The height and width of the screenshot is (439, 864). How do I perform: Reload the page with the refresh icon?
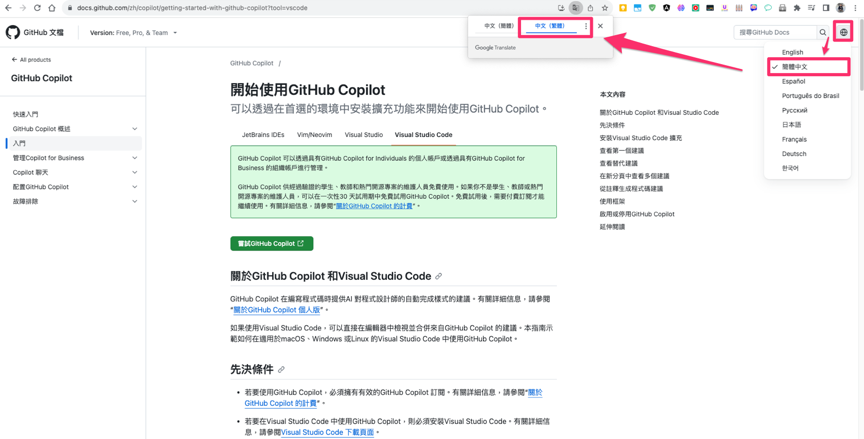click(37, 8)
